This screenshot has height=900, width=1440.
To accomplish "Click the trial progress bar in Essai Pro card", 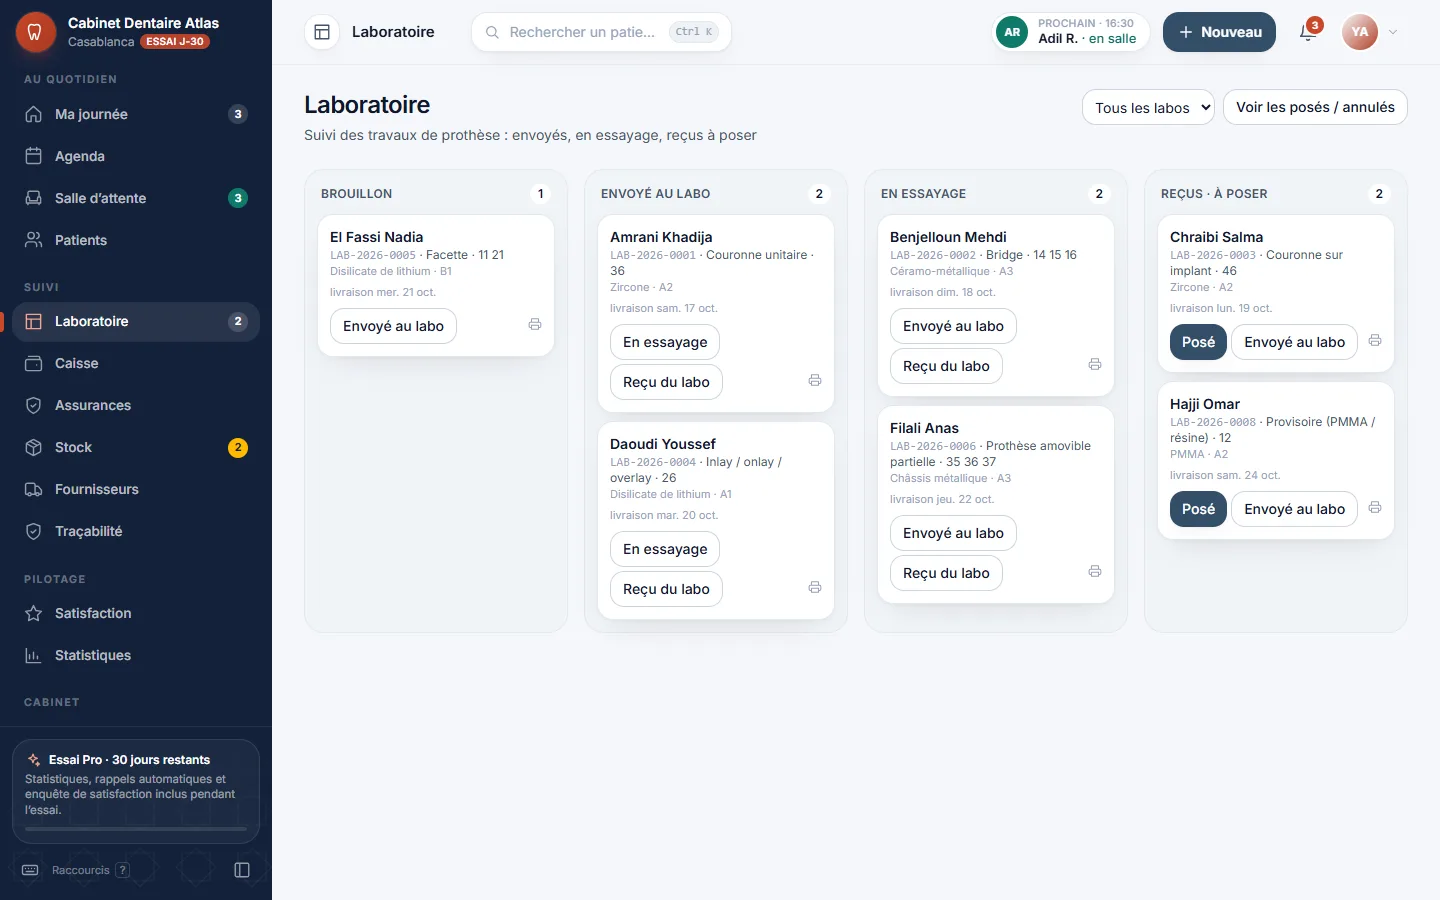I will [x=136, y=829].
